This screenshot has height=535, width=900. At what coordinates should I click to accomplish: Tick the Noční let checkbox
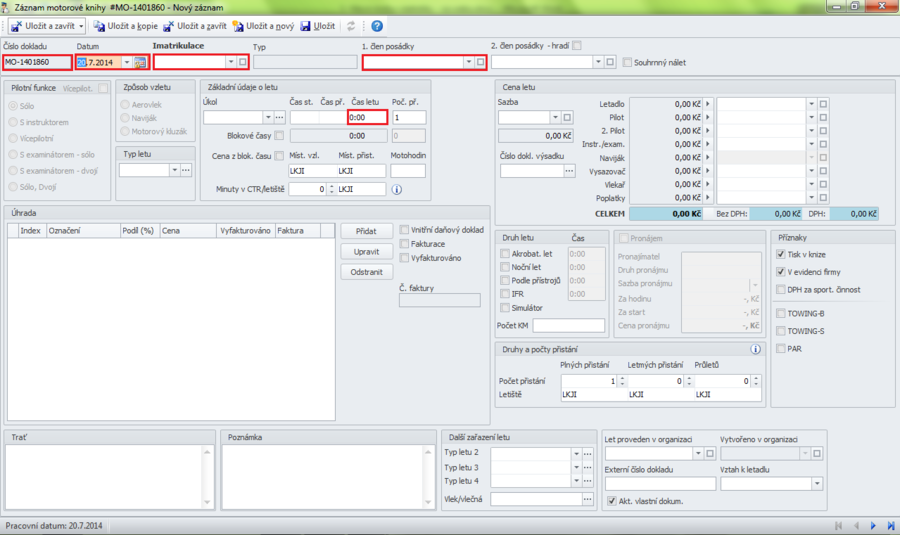505,268
